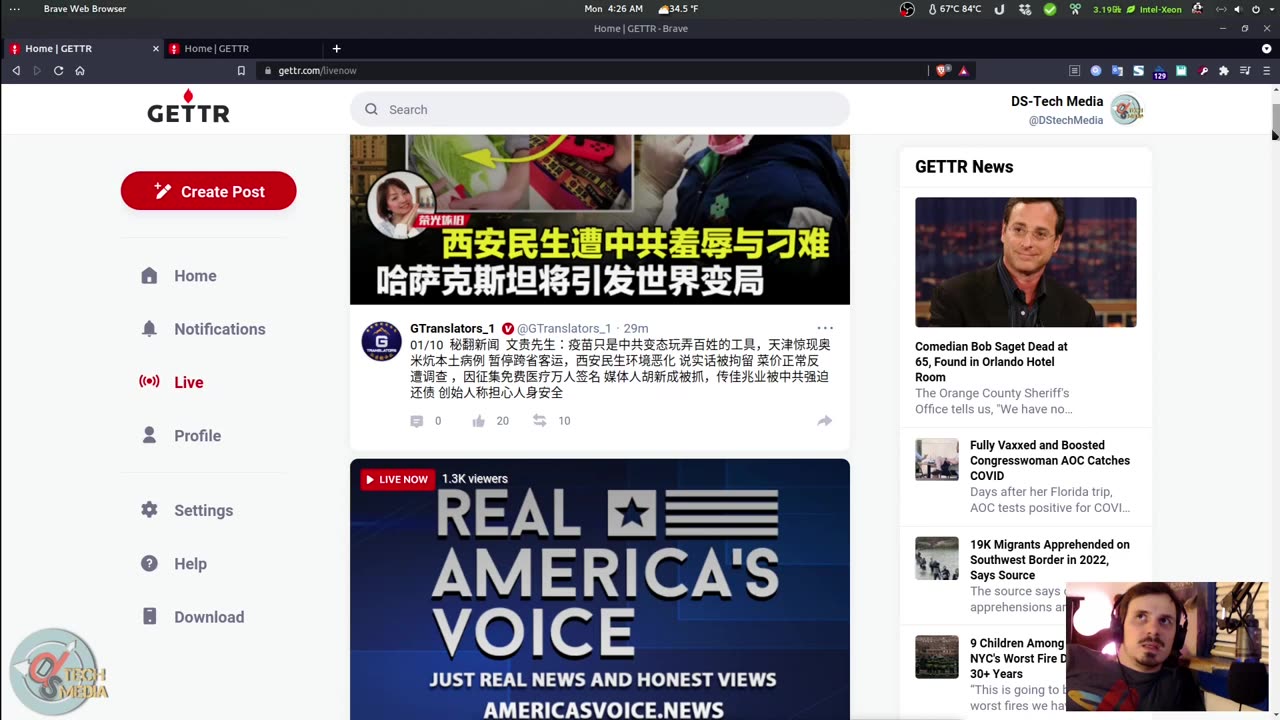This screenshot has width=1280, height=720.
Task: Click Download in the sidebar
Action: tap(209, 617)
